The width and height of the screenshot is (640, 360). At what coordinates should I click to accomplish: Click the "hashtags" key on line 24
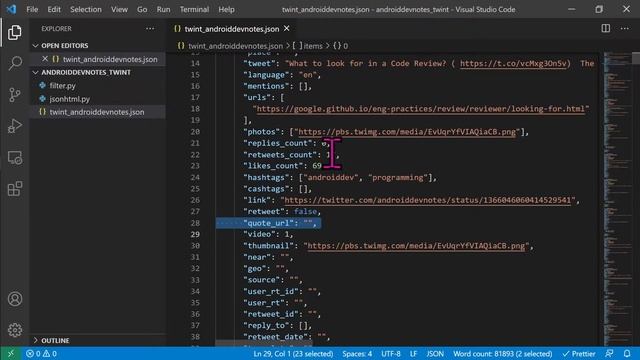pyautogui.click(x=268, y=178)
